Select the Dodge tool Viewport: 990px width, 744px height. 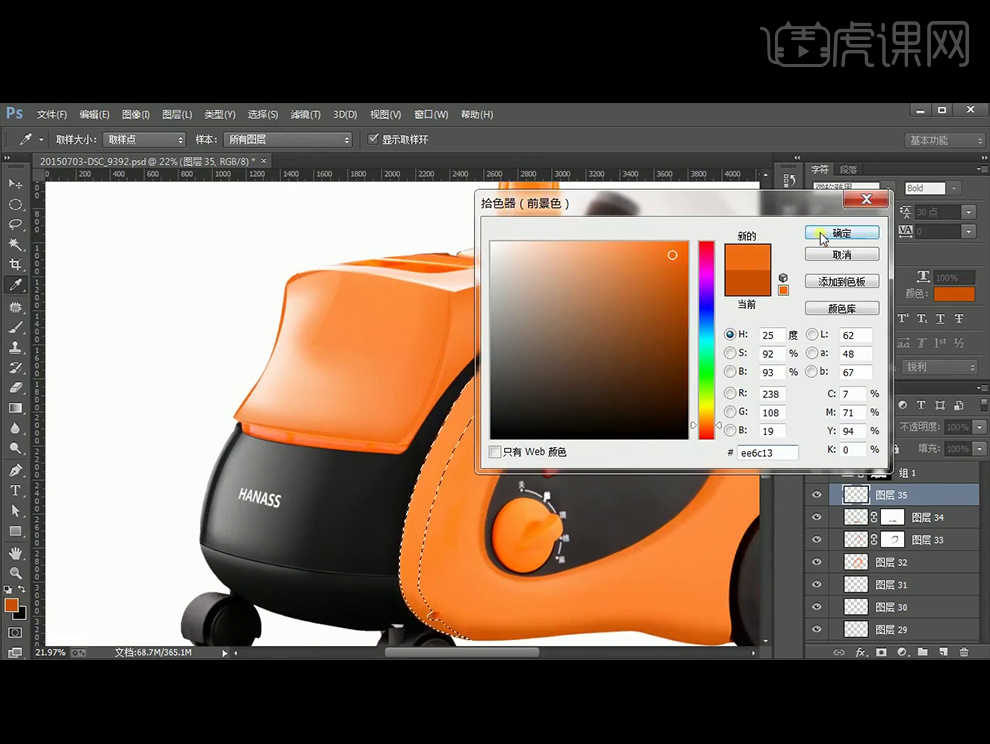tap(15, 448)
